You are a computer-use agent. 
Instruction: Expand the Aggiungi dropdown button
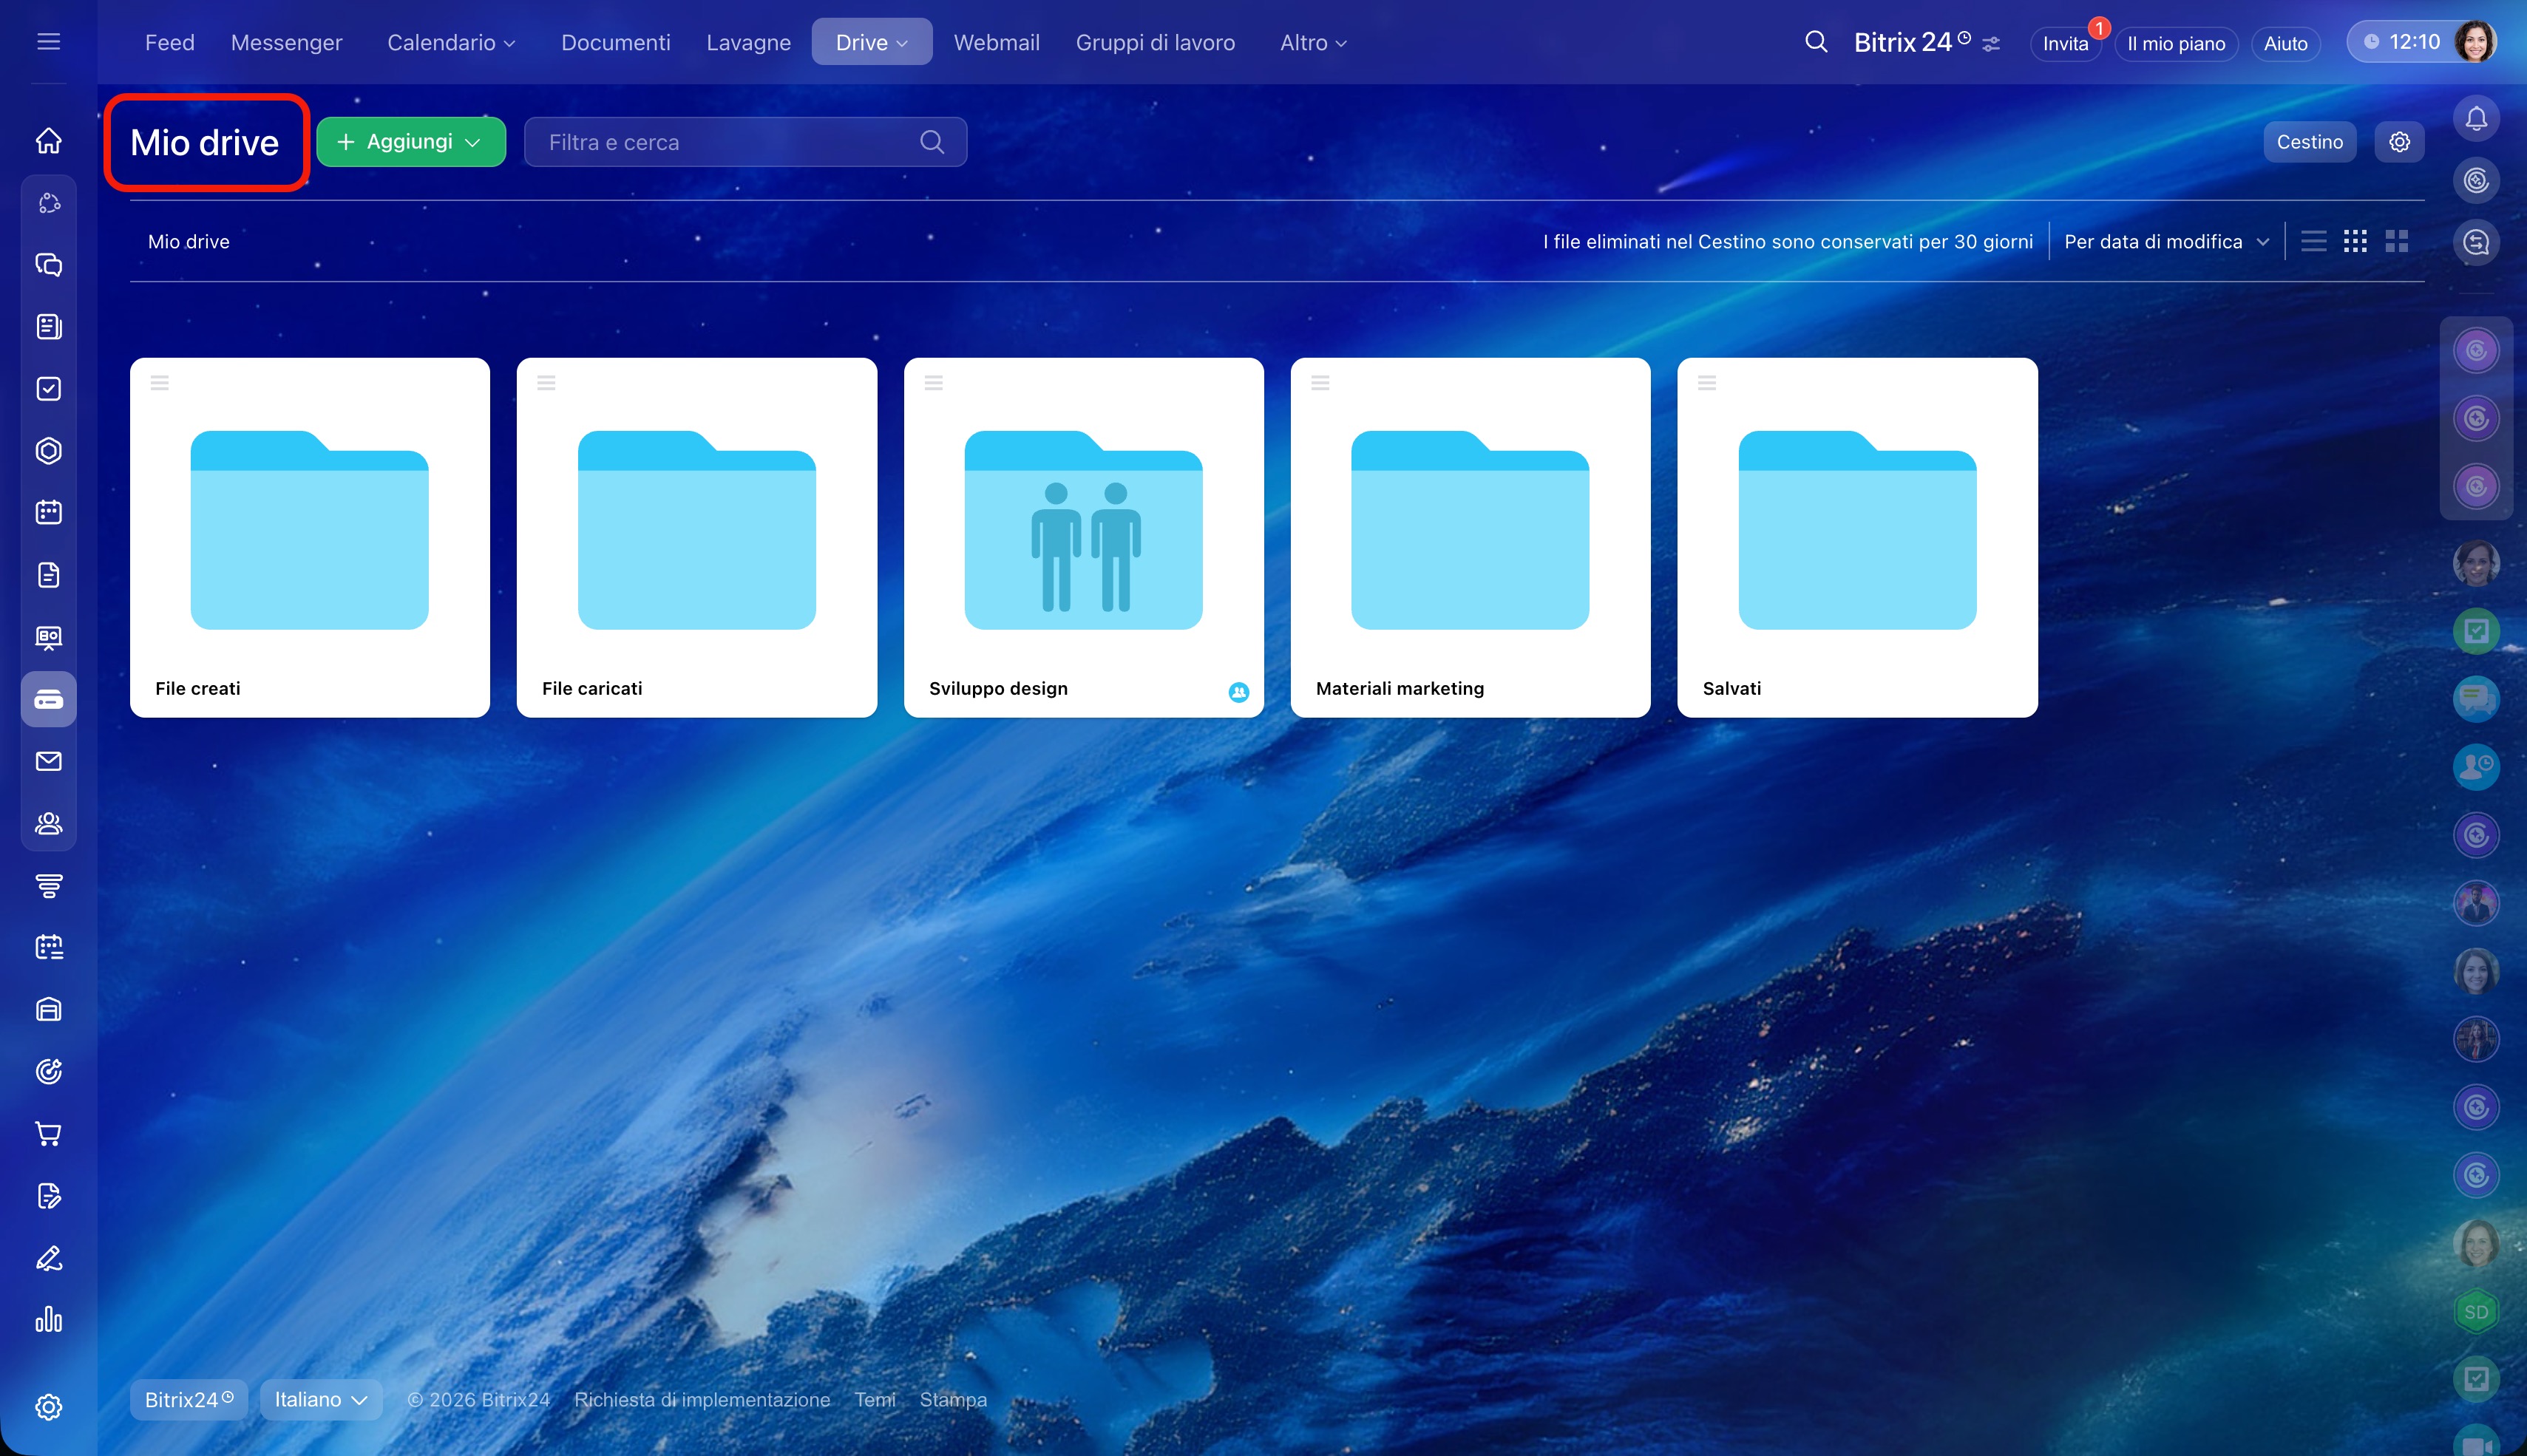[411, 142]
